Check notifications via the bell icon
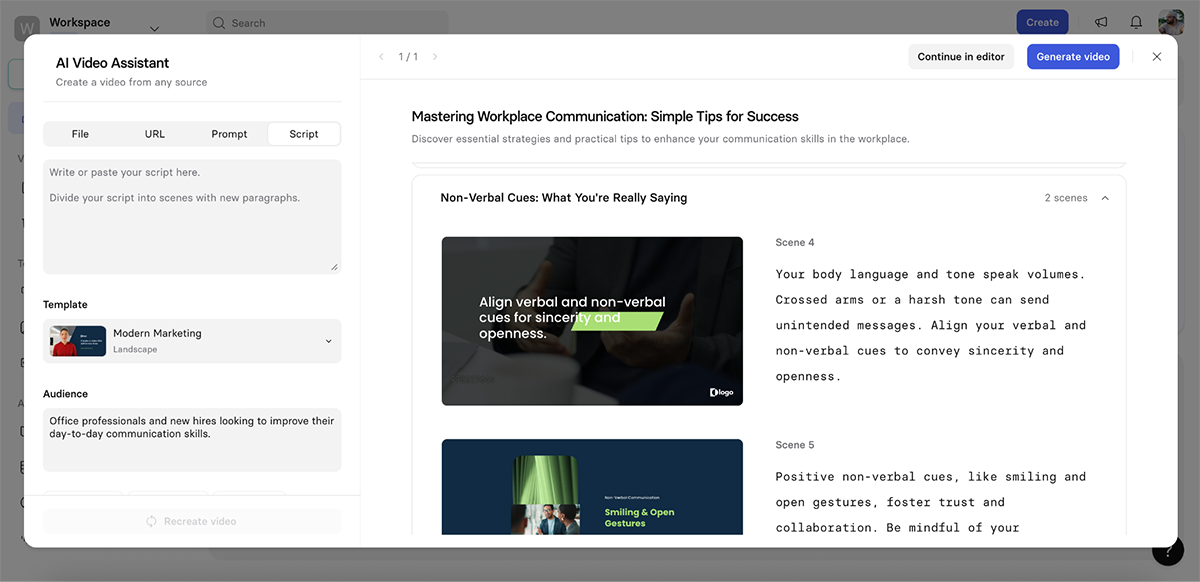This screenshot has height=582, width=1200. 1135,21
